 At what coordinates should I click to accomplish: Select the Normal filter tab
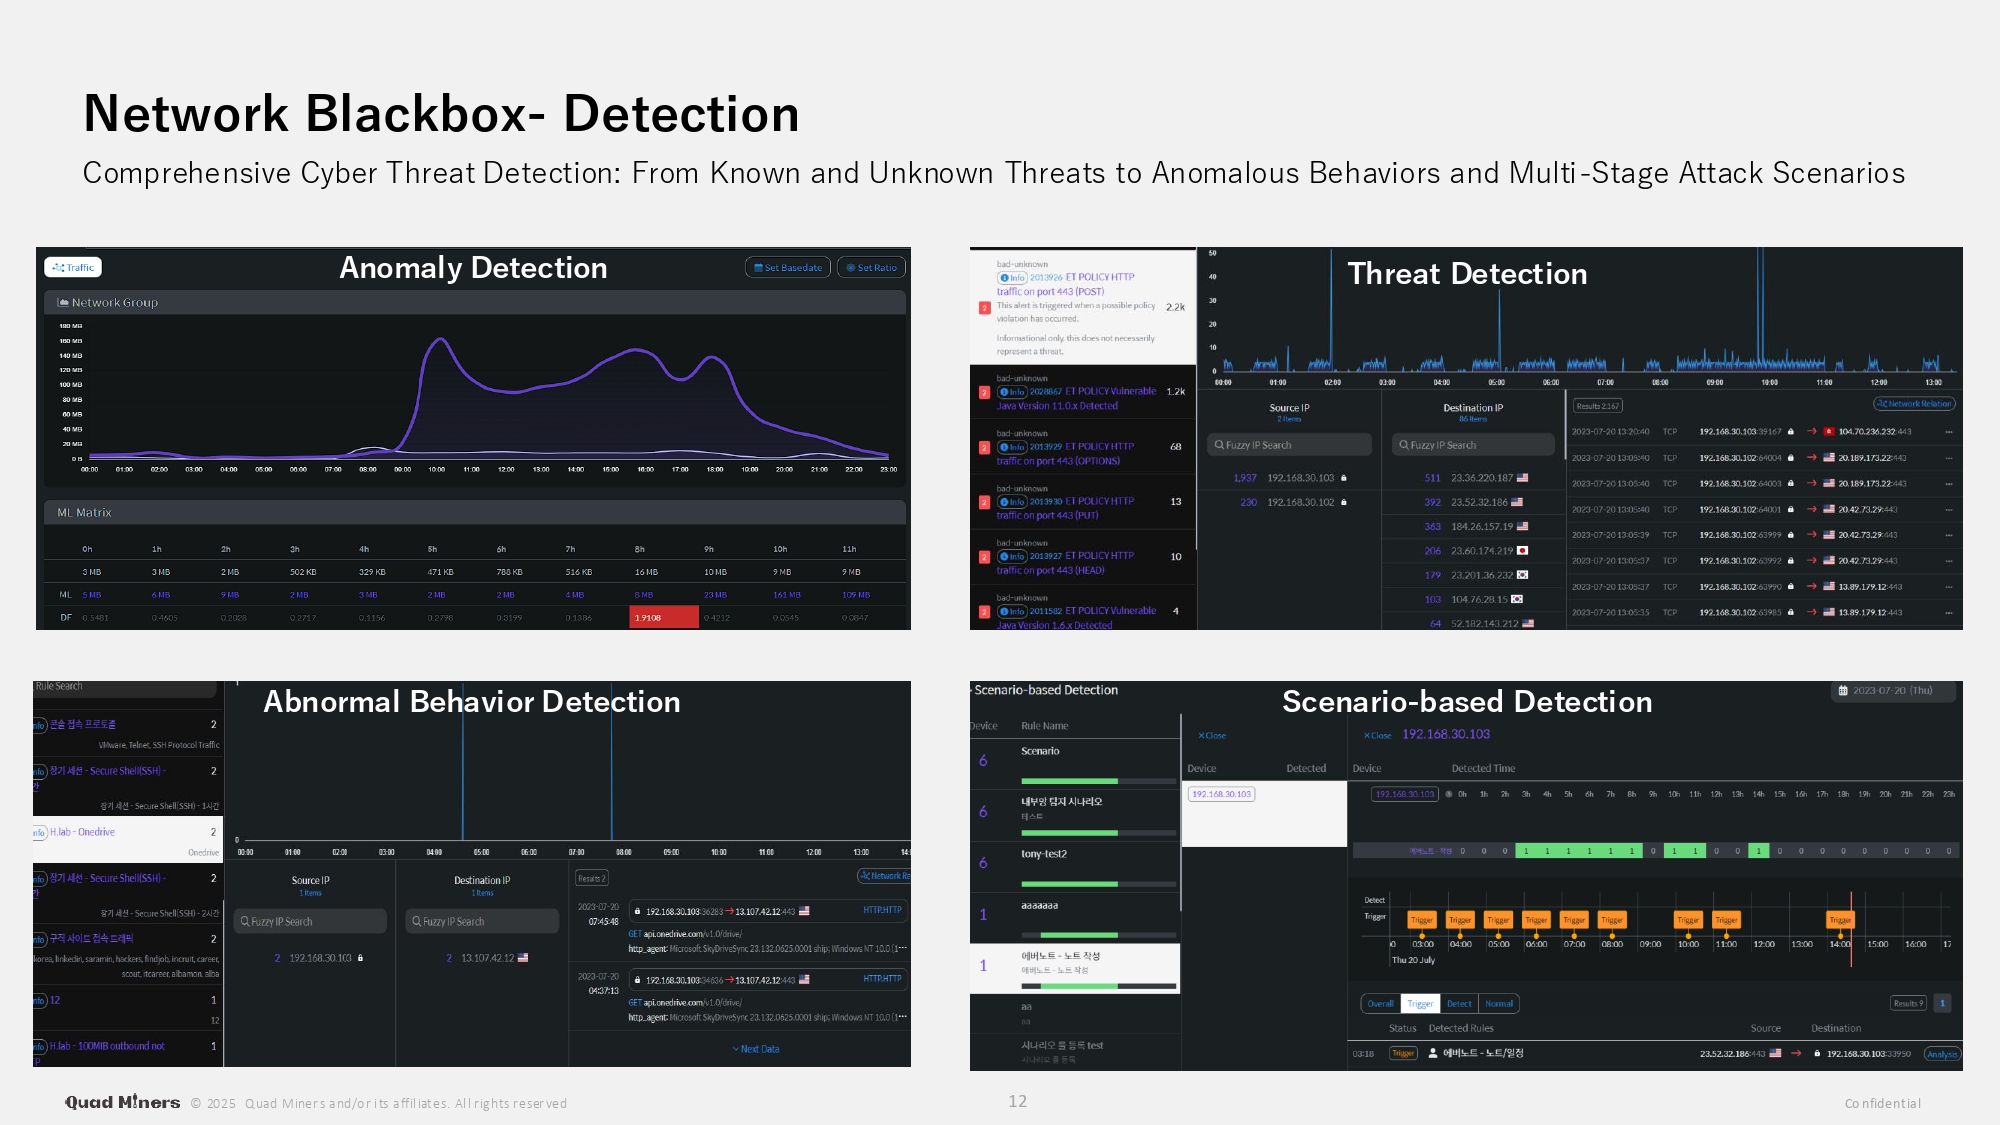point(1498,1004)
